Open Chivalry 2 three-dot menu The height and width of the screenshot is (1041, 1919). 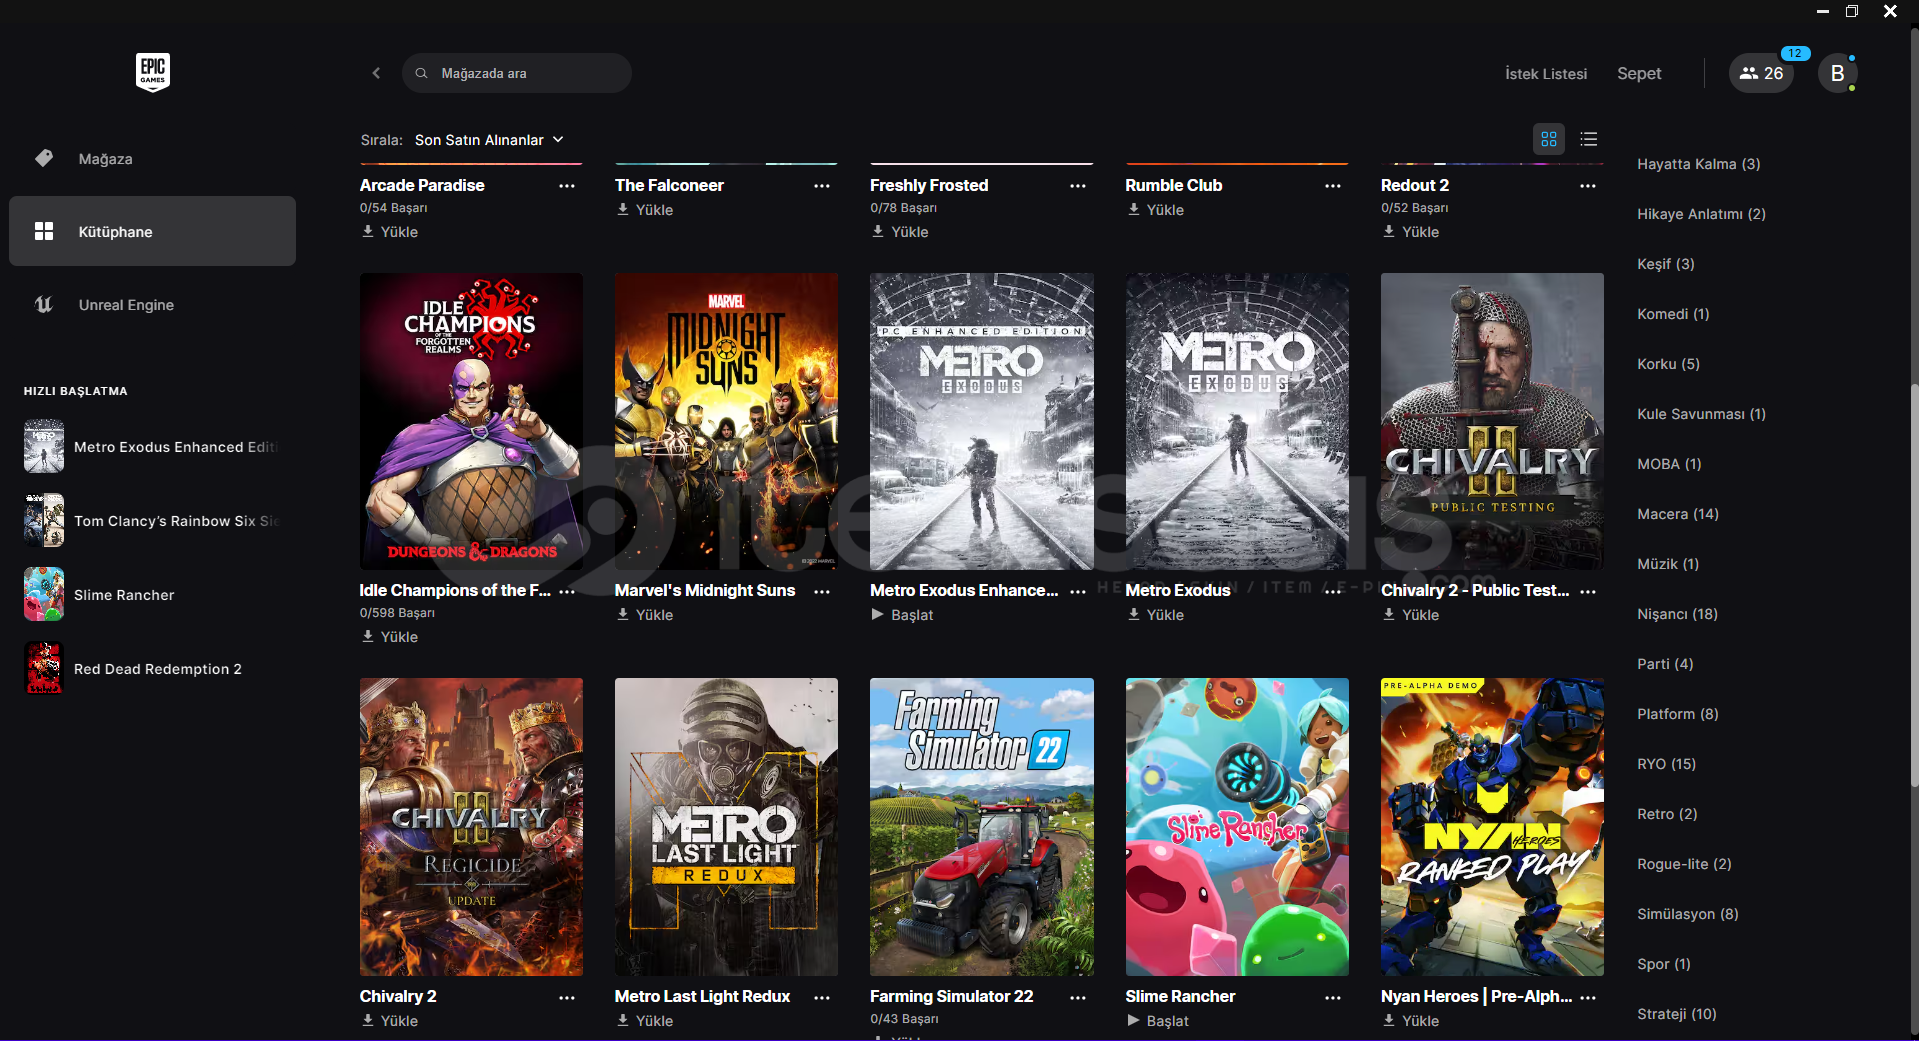pos(567,998)
